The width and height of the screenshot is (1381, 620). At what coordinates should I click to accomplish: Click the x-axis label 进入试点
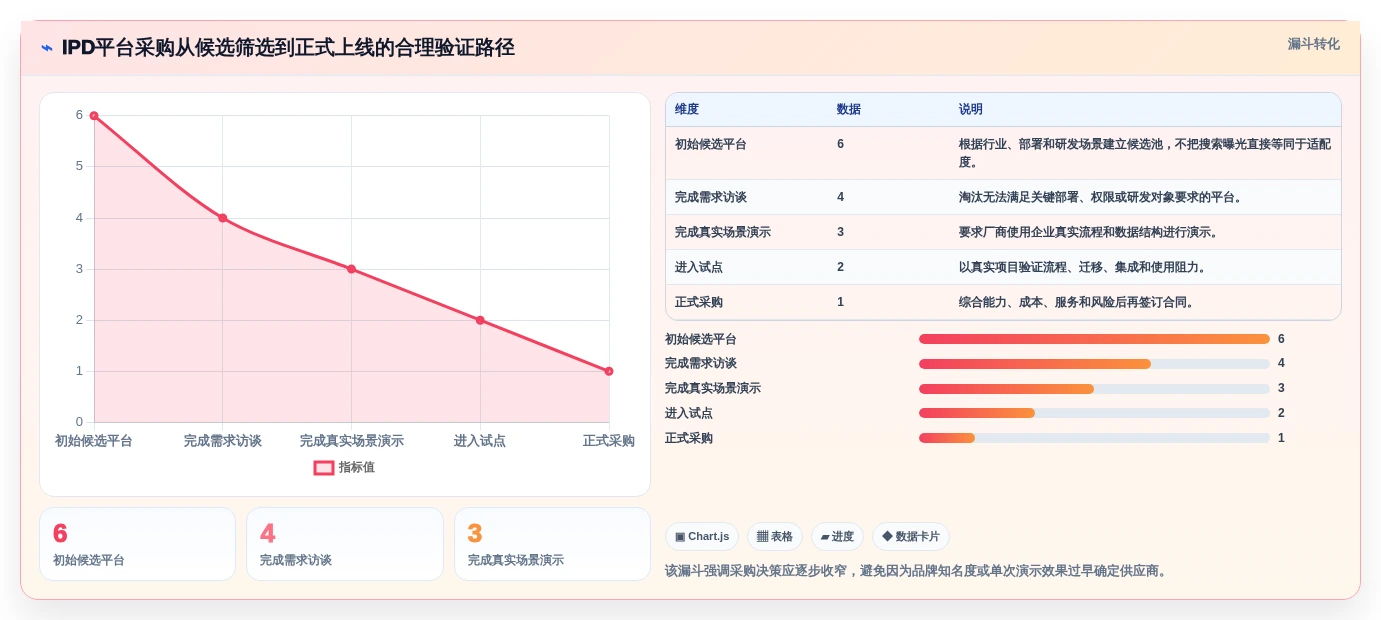(x=480, y=441)
